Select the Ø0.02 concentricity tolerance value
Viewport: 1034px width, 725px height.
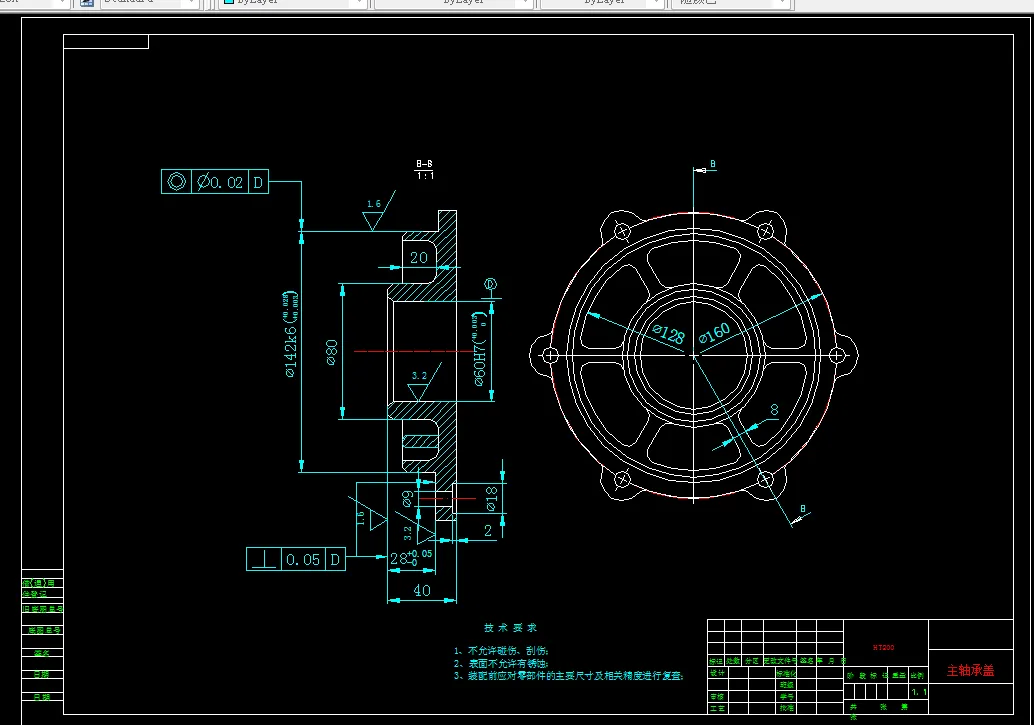(220, 182)
